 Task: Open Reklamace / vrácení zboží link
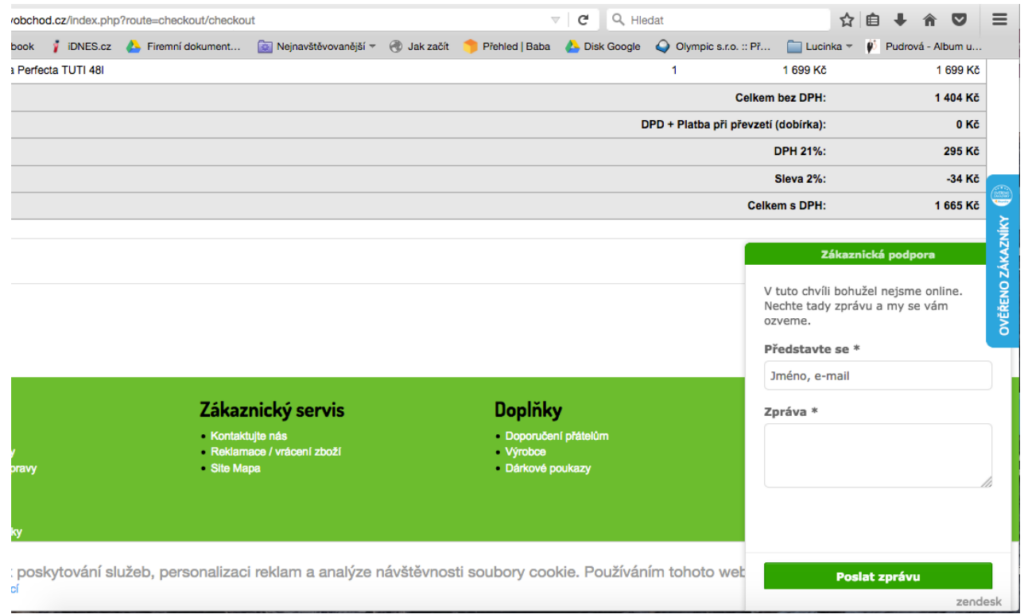point(275,452)
